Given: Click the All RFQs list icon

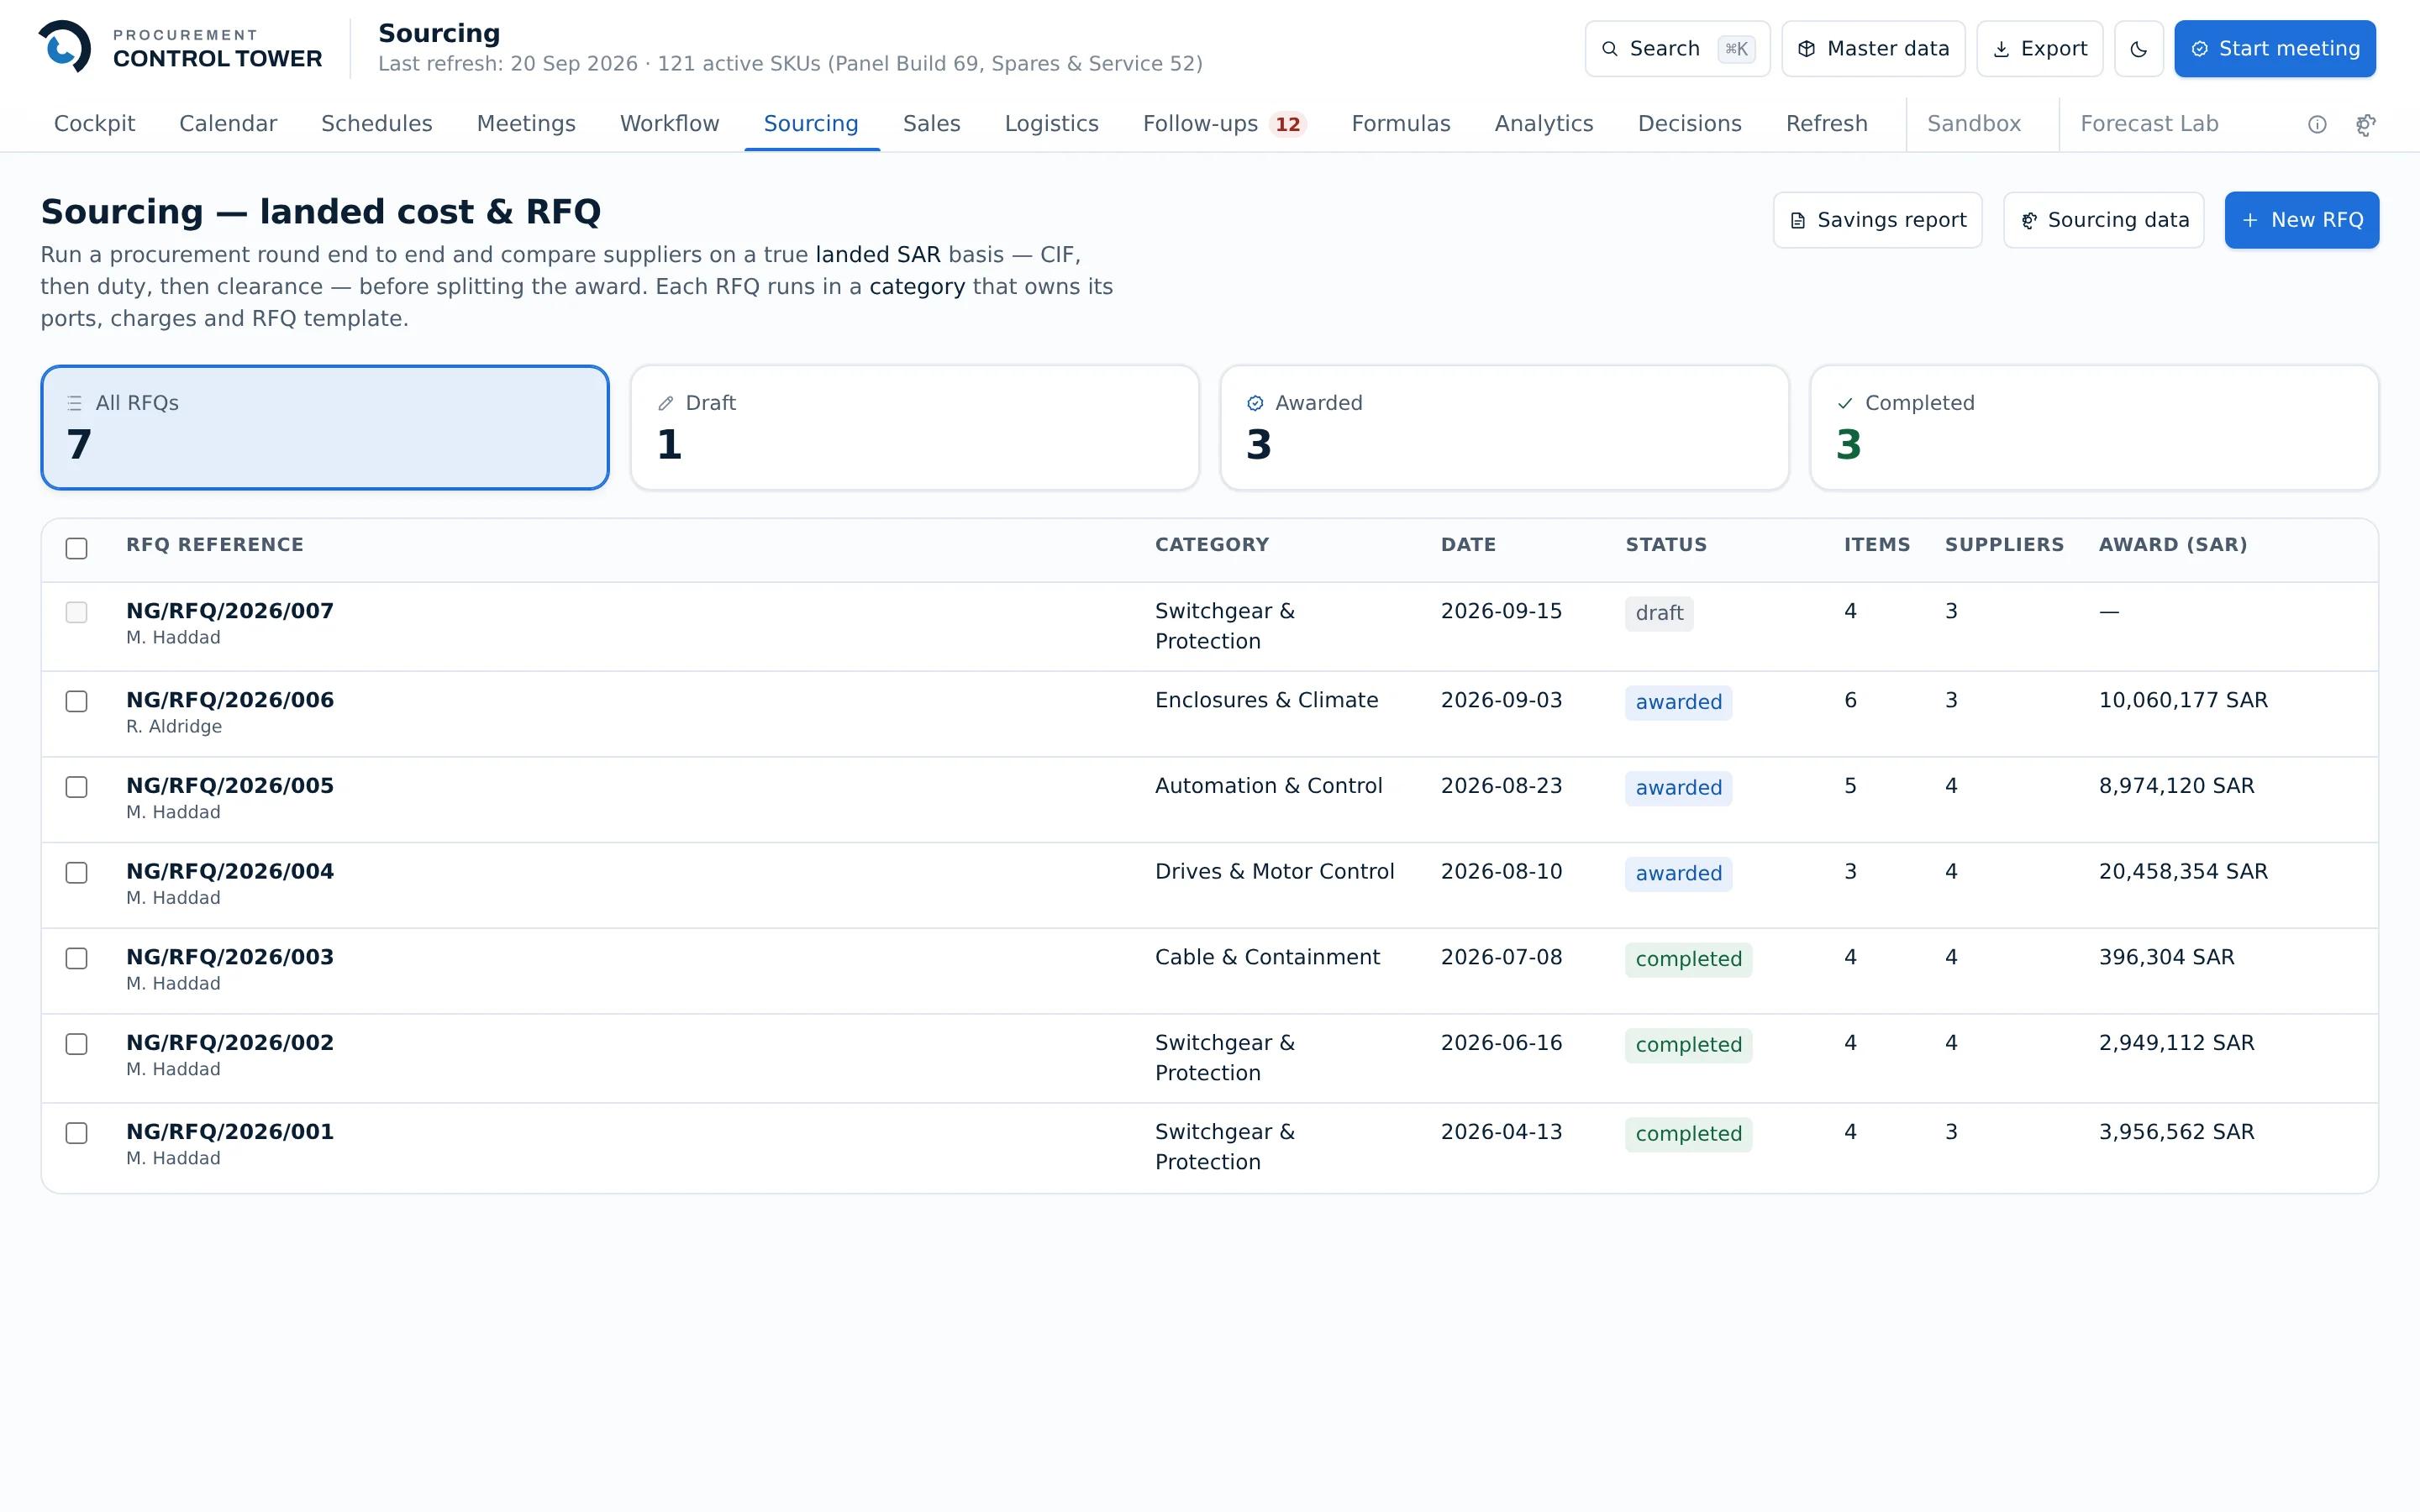Looking at the screenshot, I should [75, 403].
